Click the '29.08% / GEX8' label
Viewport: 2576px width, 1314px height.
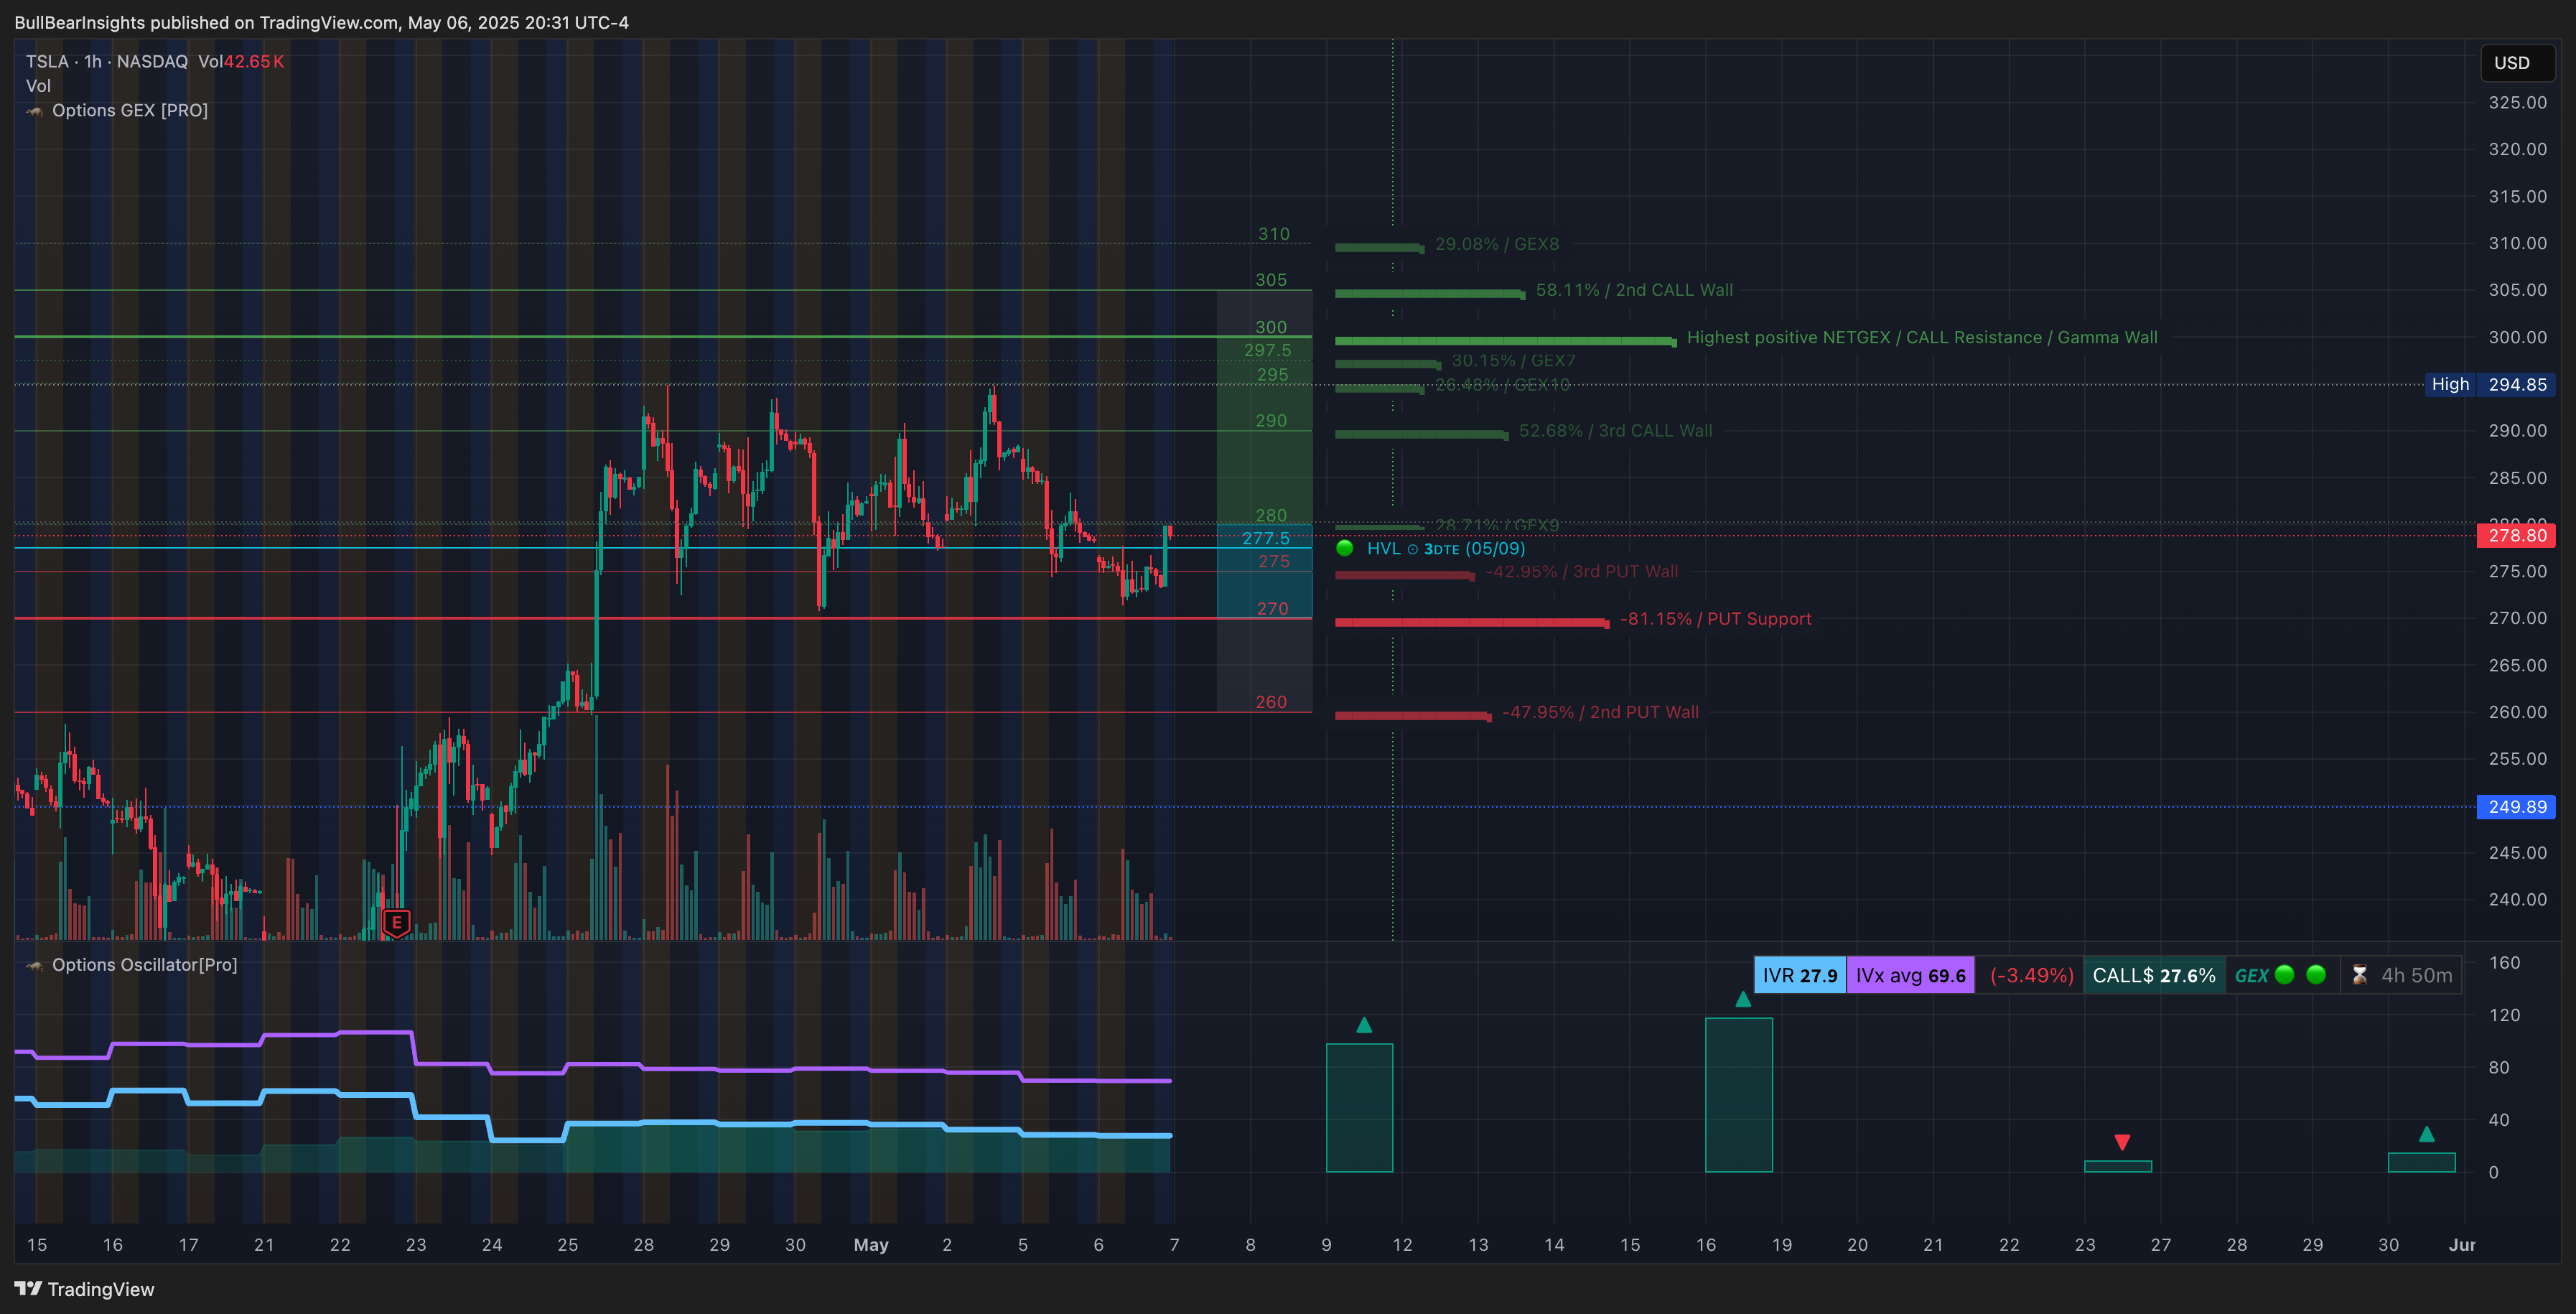point(1497,244)
